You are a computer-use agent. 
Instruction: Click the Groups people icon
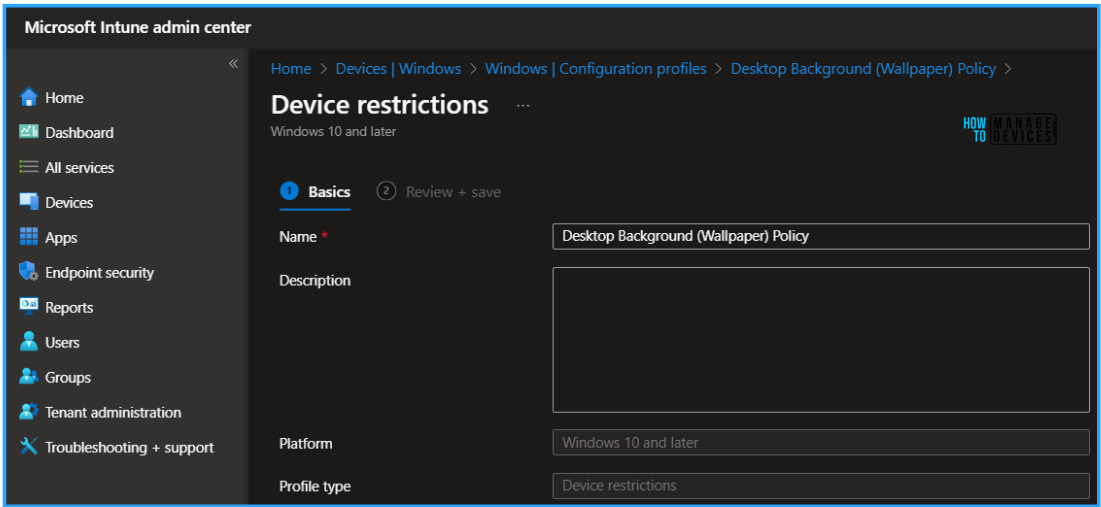29,377
